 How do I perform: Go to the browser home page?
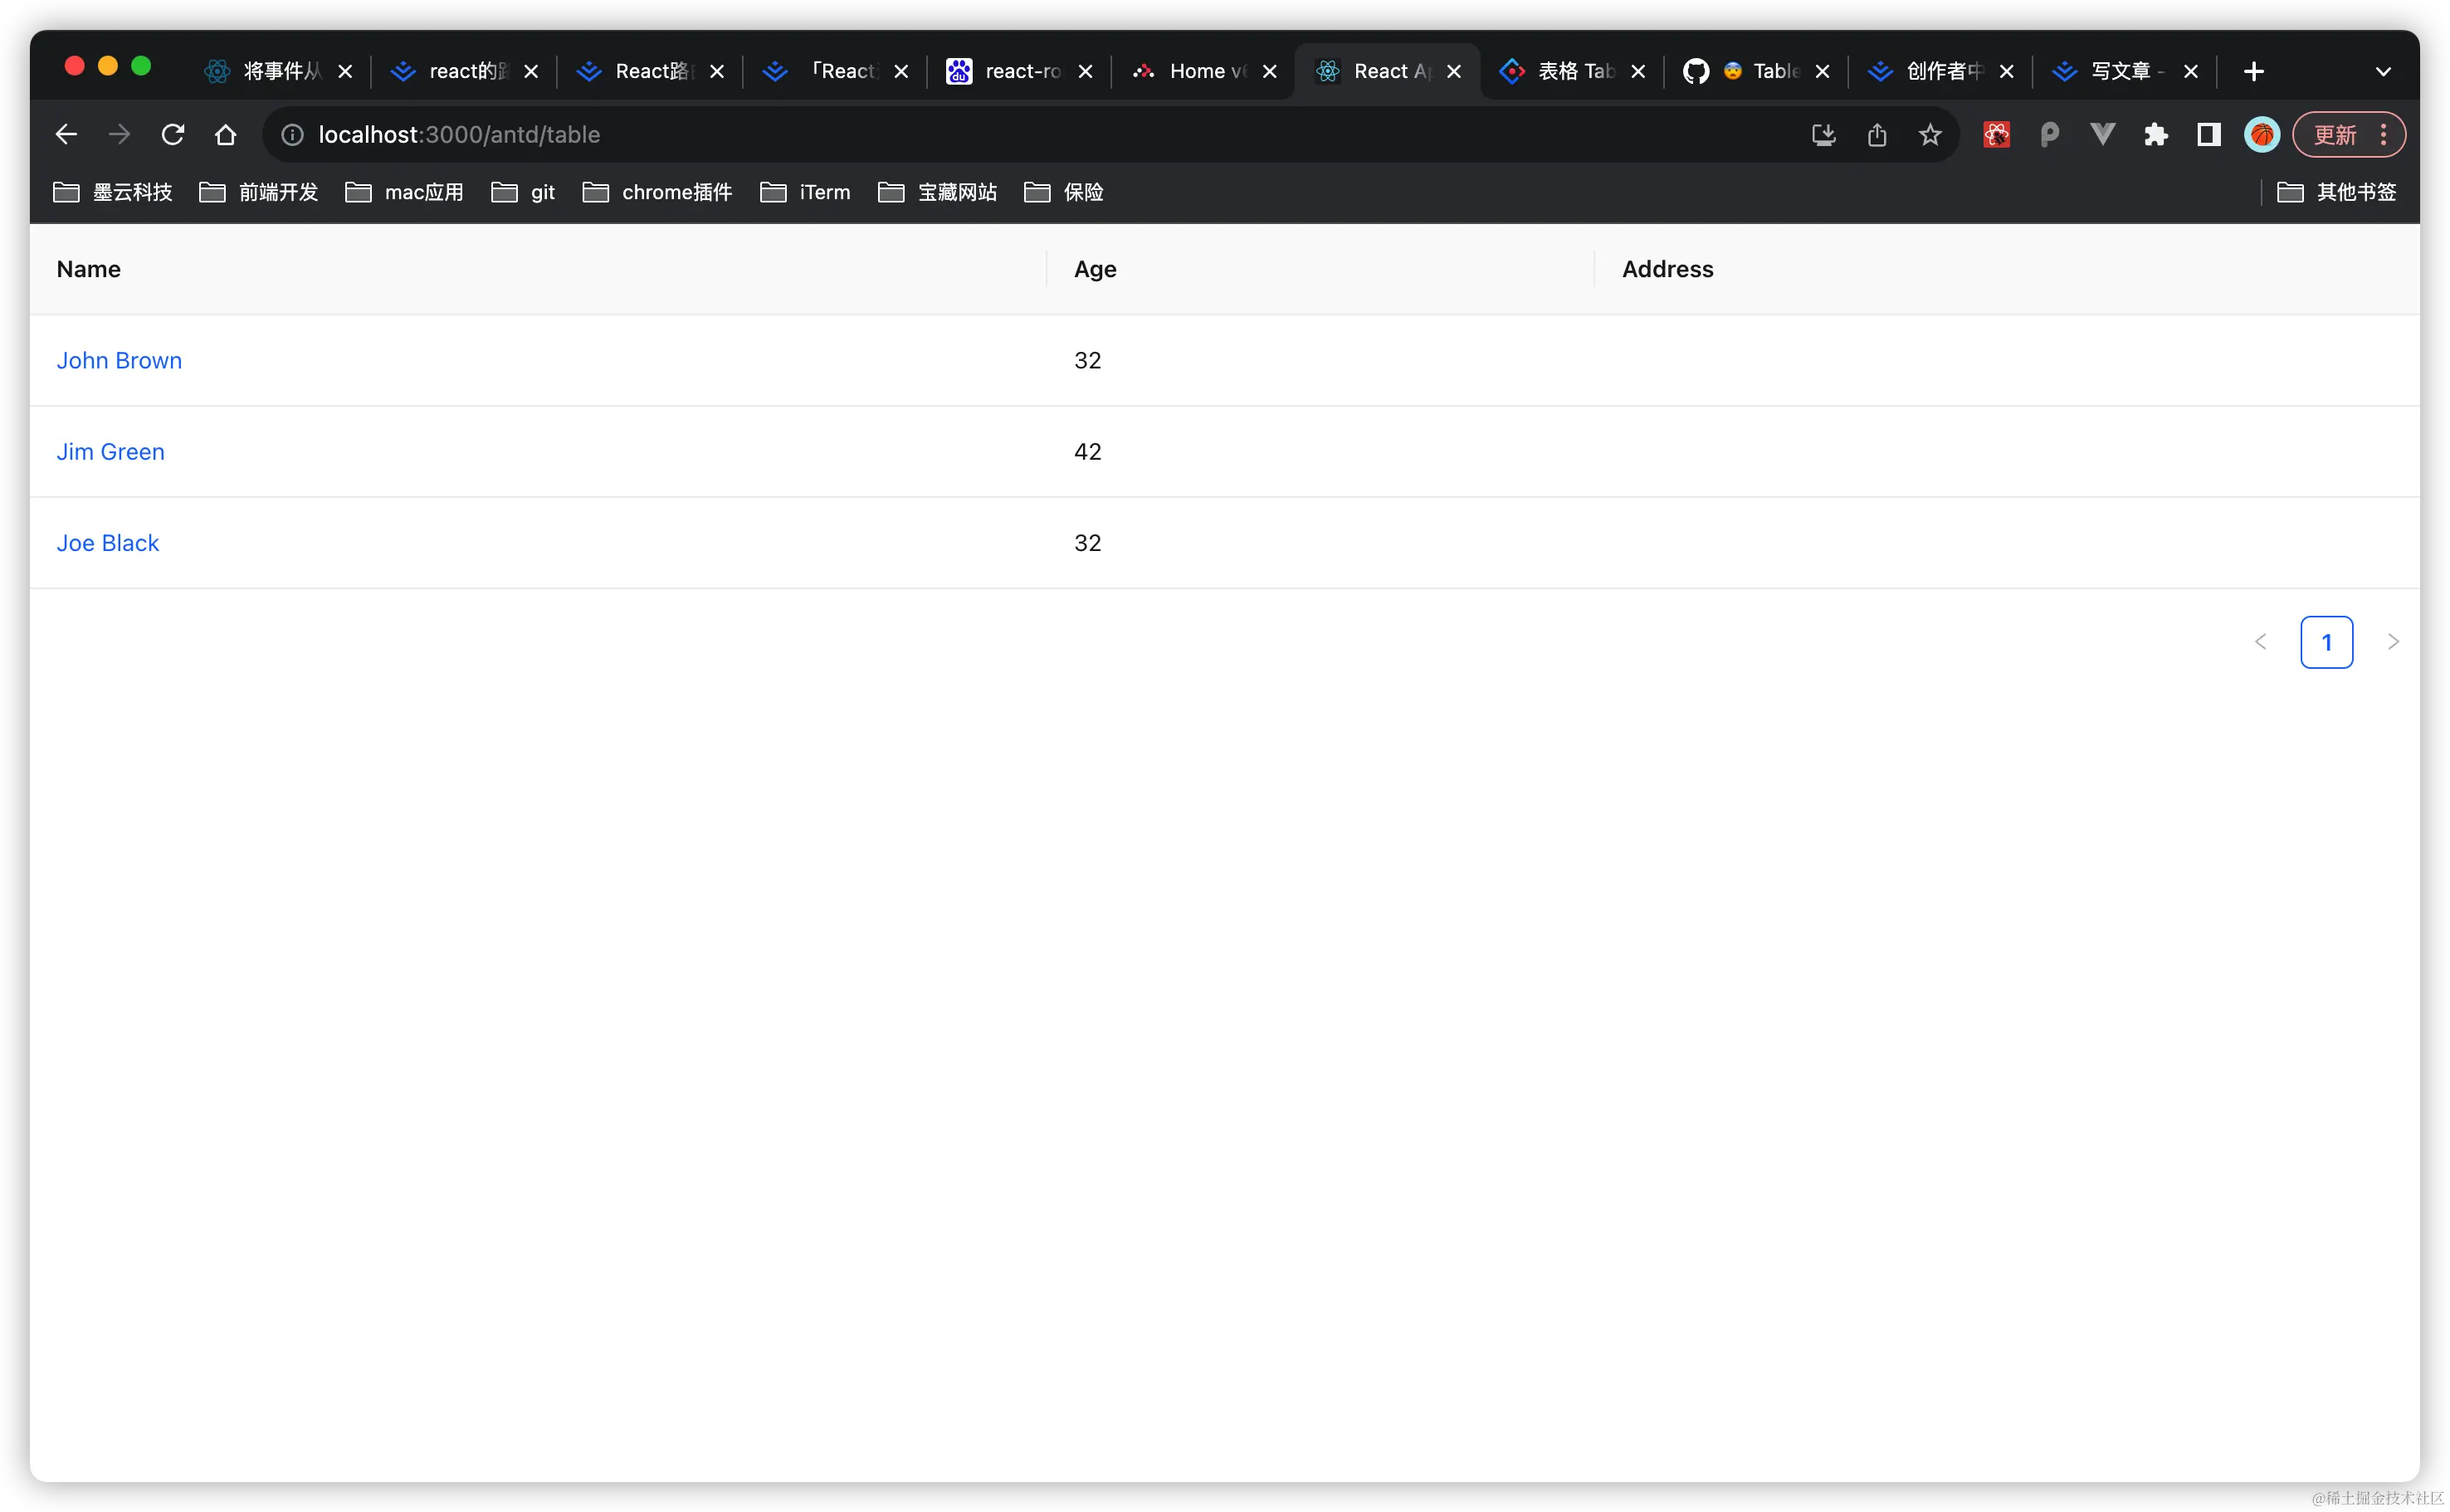point(226,134)
